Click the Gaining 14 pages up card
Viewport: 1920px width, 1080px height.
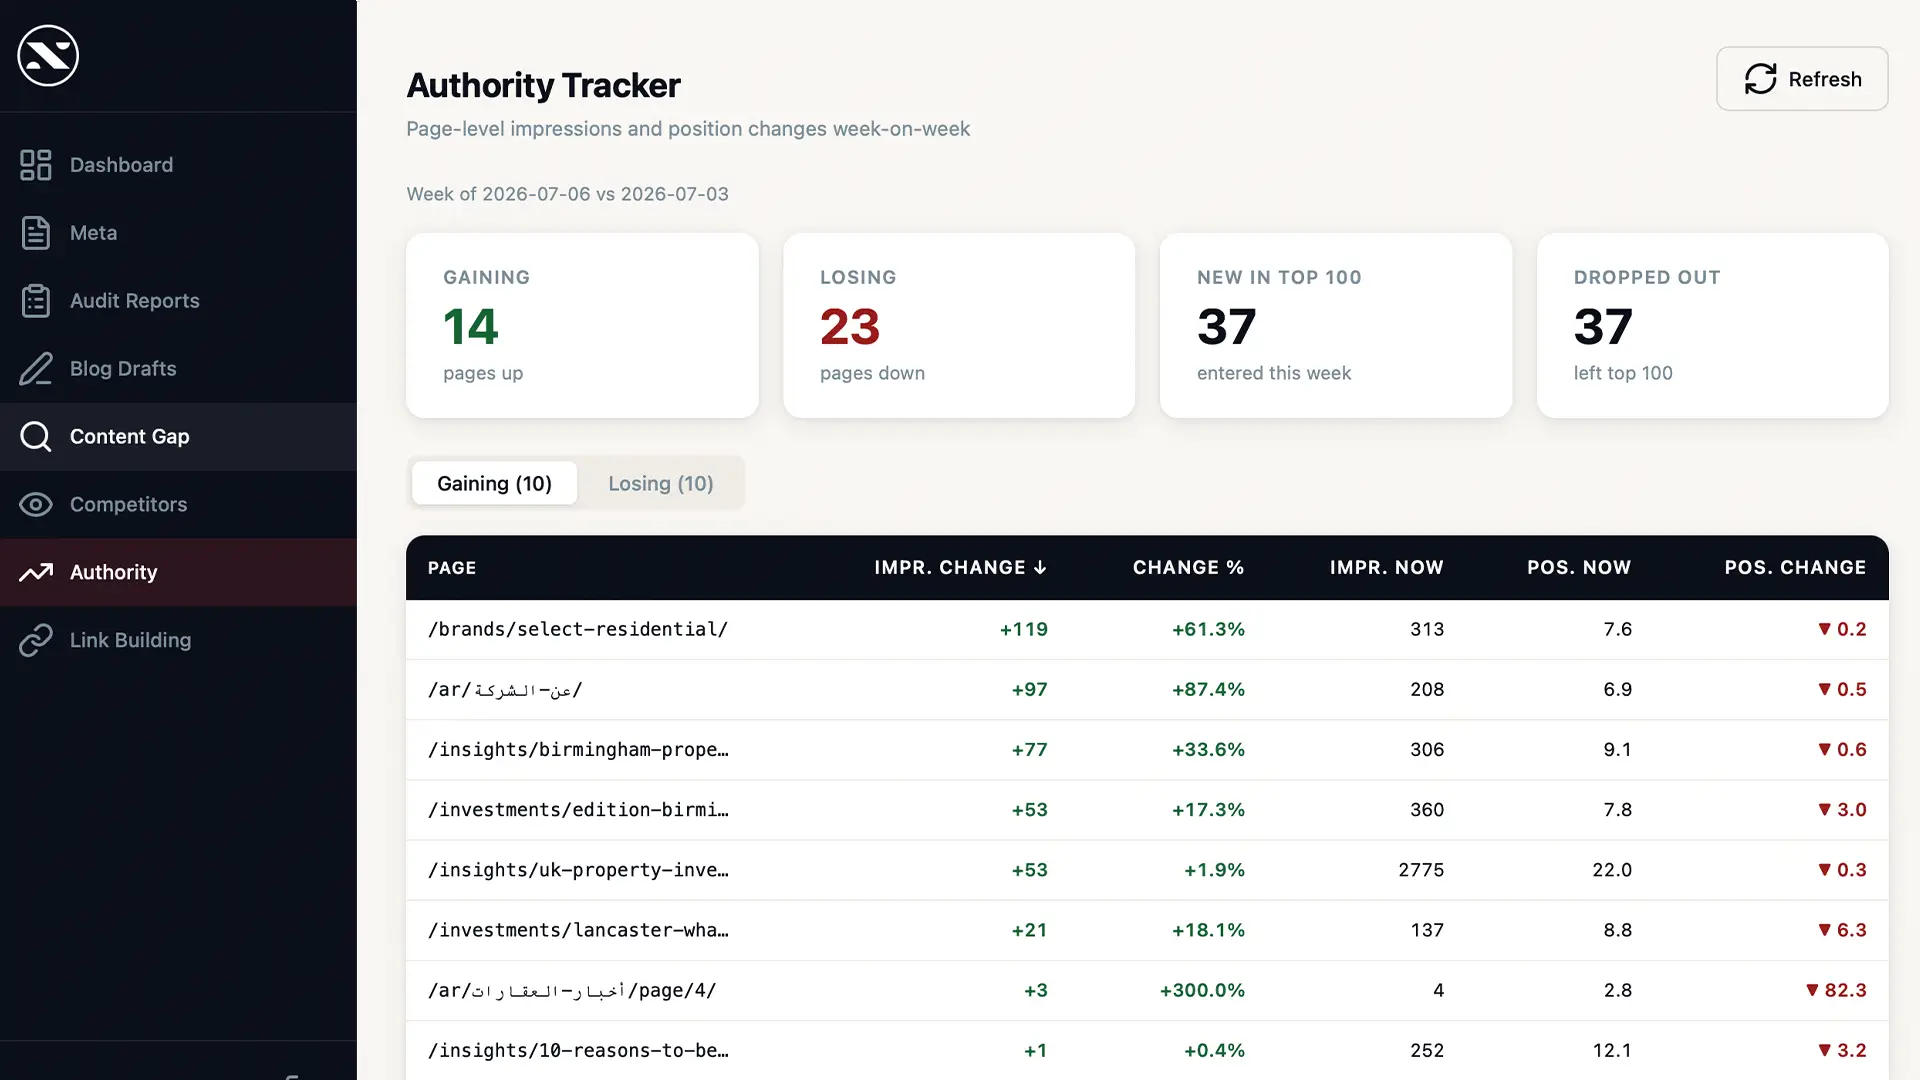(x=582, y=326)
